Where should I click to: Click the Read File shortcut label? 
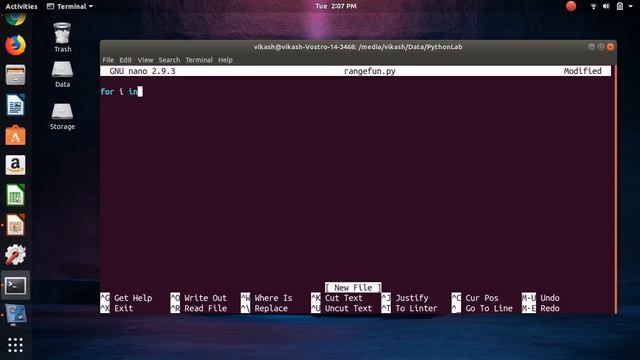(205, 308)
